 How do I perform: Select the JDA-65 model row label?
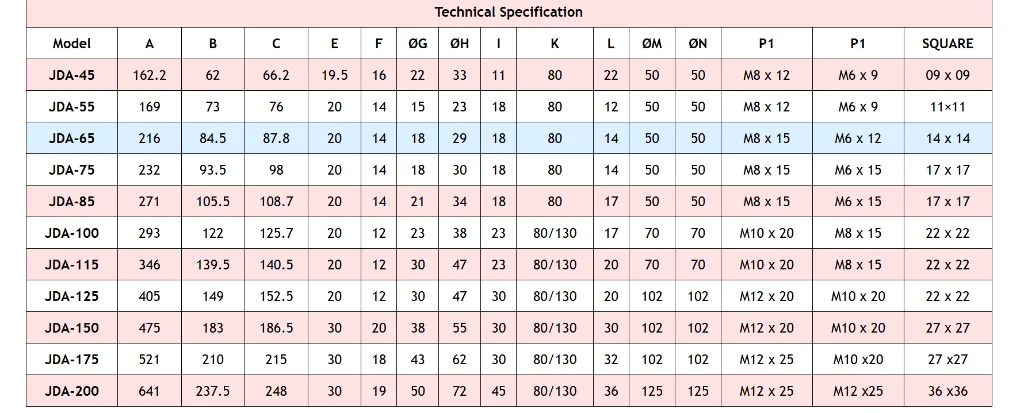[x=72, y=139]
